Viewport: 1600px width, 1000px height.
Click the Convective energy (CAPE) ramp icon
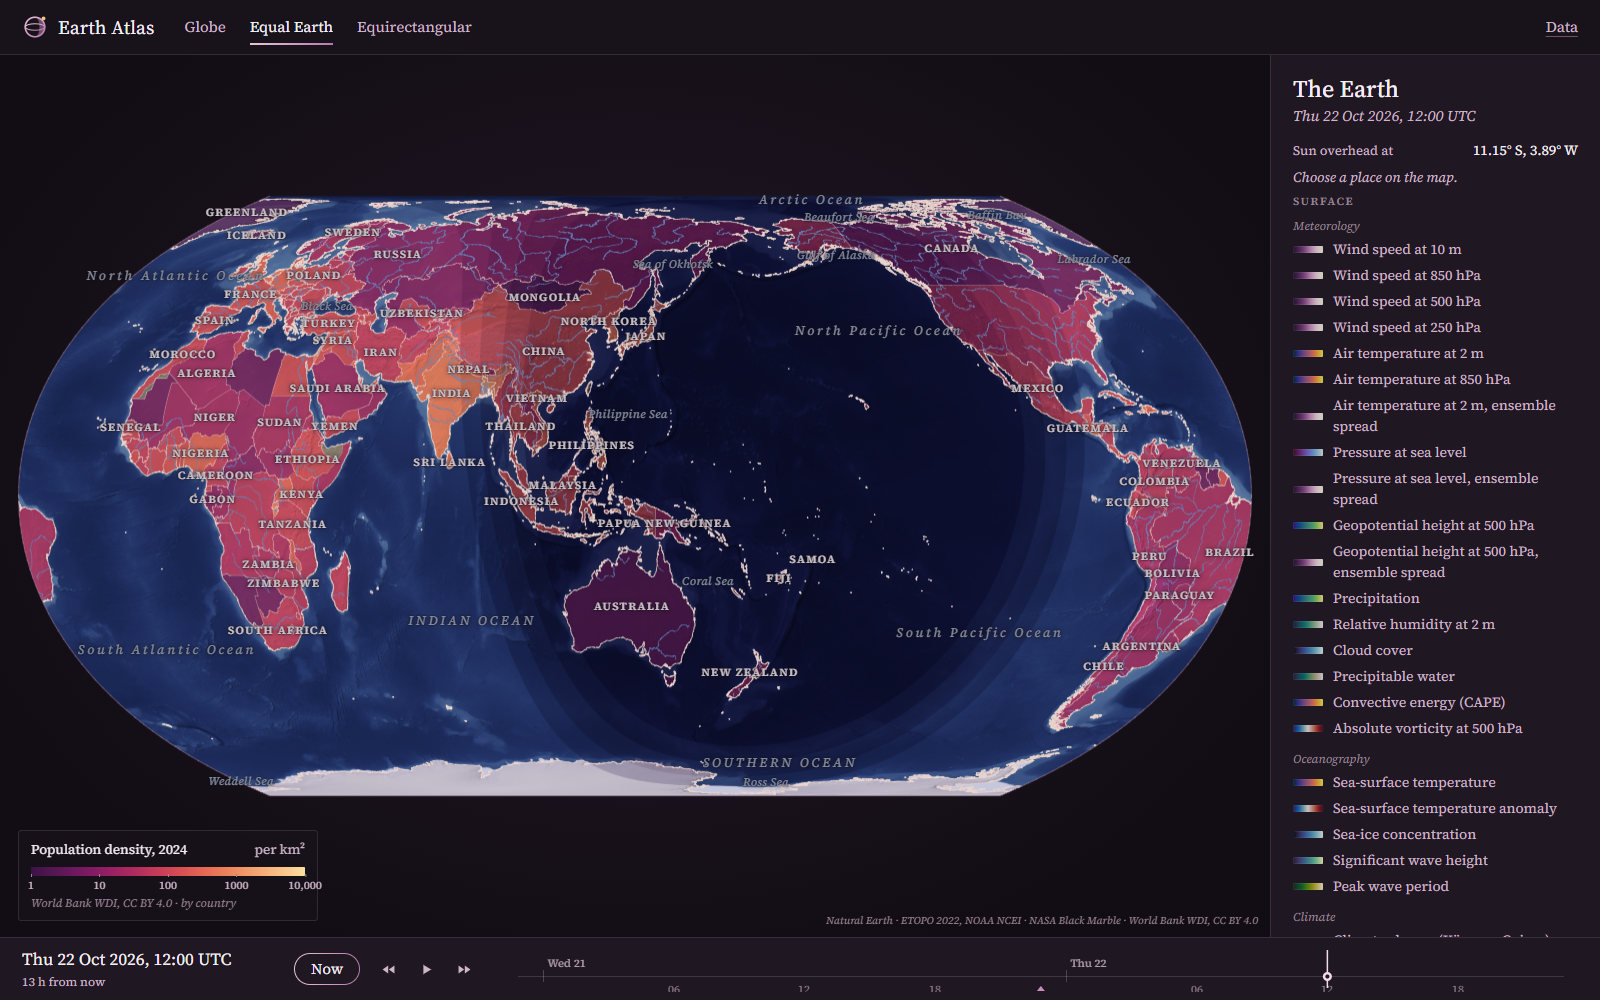tap(1308, 703)
